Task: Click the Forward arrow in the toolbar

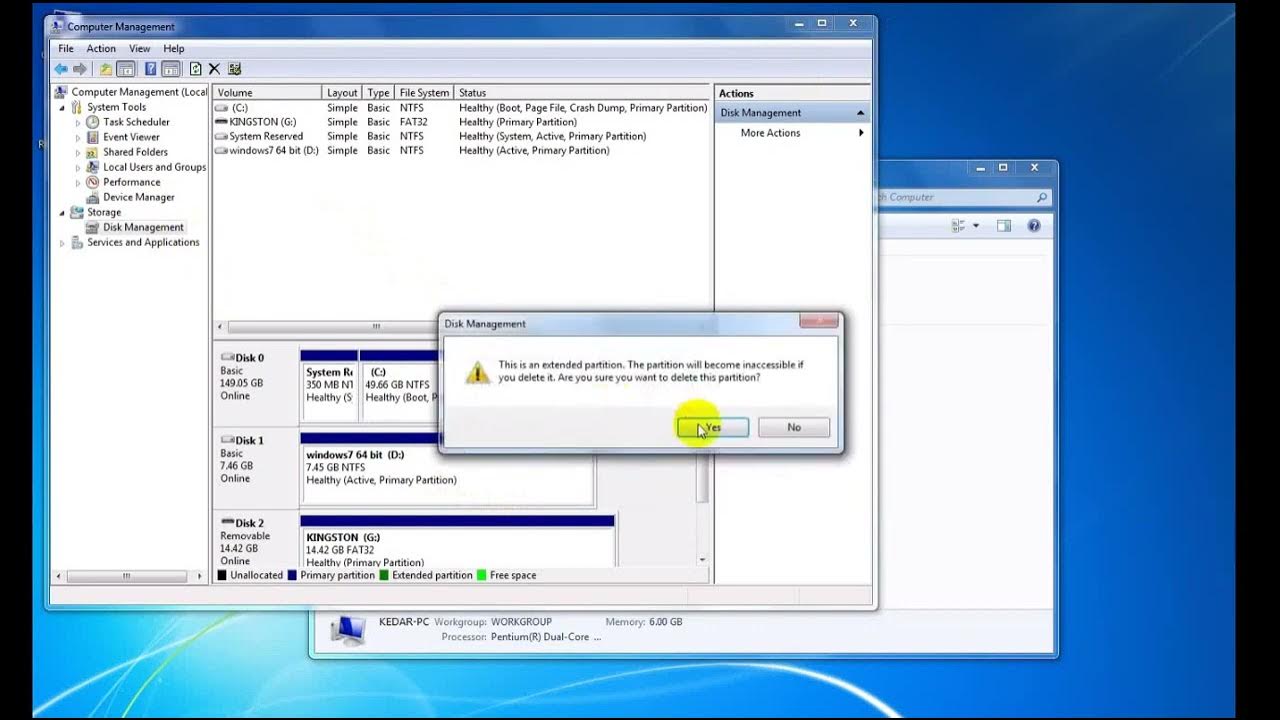Action: click(81, 69)
